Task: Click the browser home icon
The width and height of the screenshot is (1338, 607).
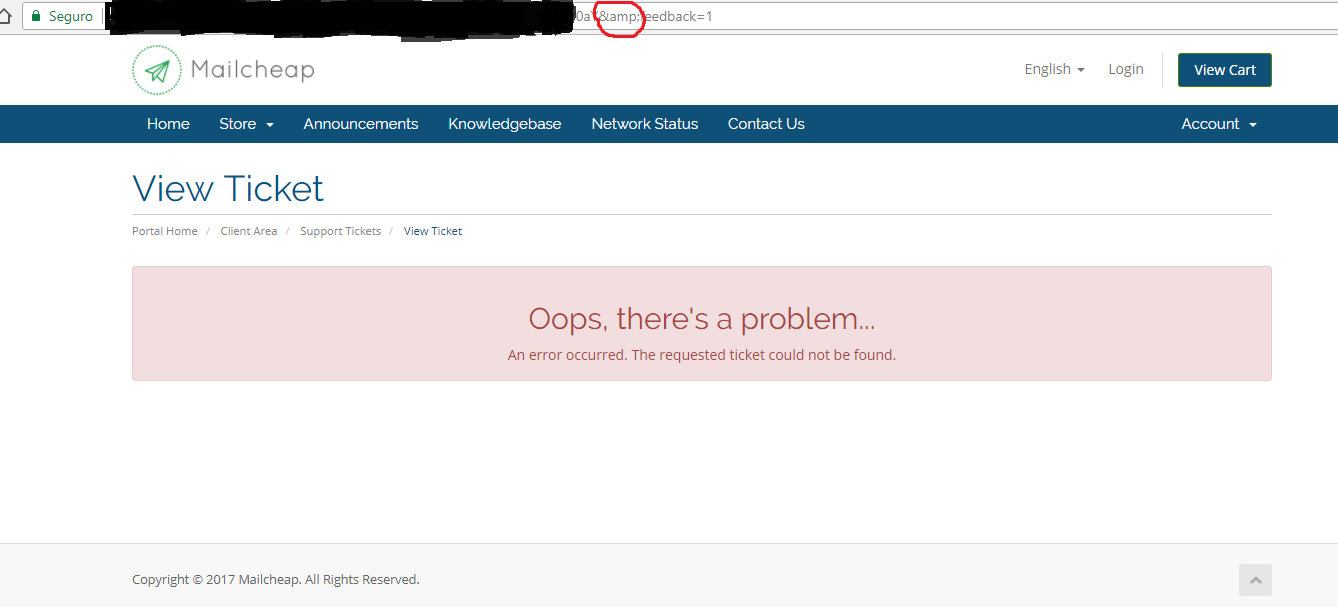Action: (x=6, y=16)
